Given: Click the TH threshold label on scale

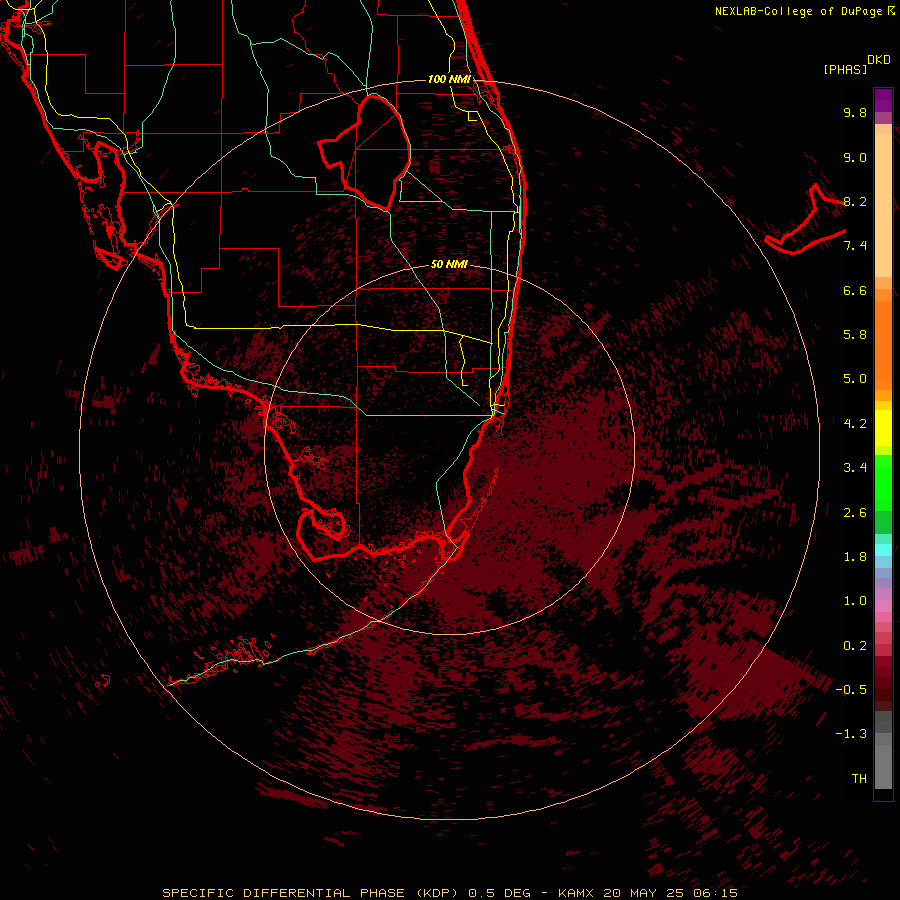Looking at the screenshot, I should (859, 779).
